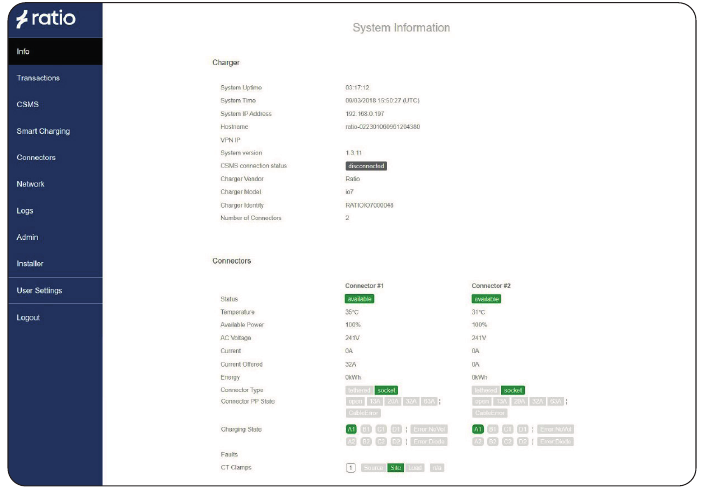Click Connector #1 'Error Diode' badge

[x=429, y=441]
